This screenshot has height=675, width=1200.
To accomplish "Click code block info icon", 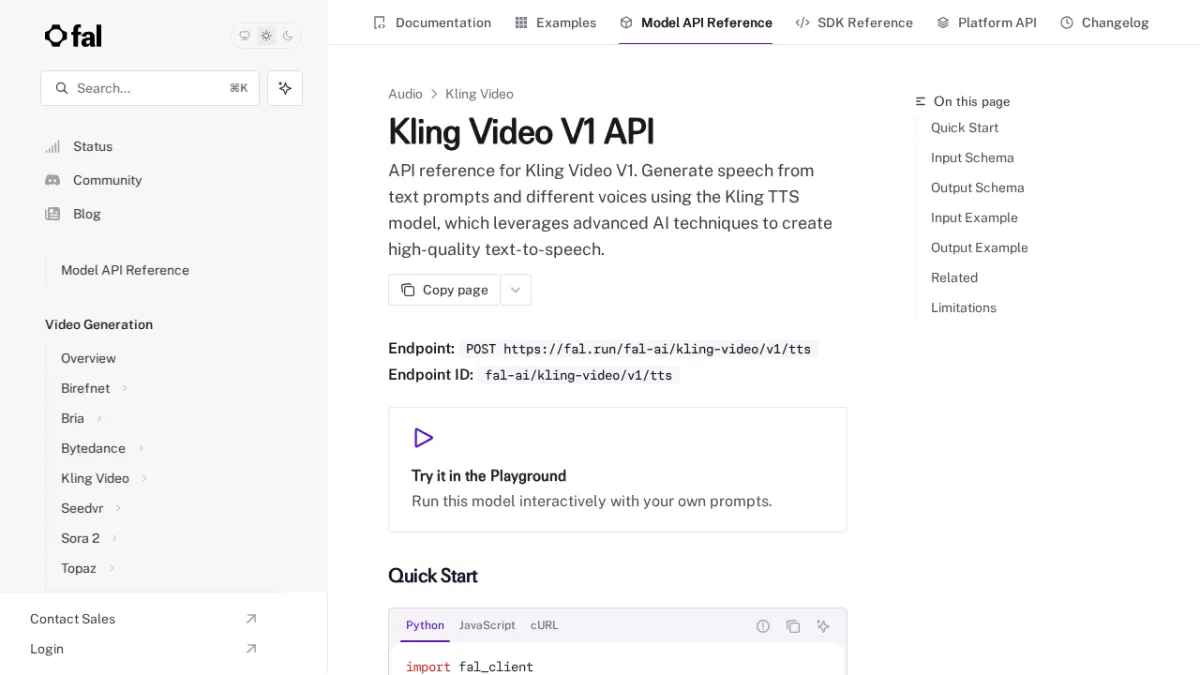I will 763,626.
